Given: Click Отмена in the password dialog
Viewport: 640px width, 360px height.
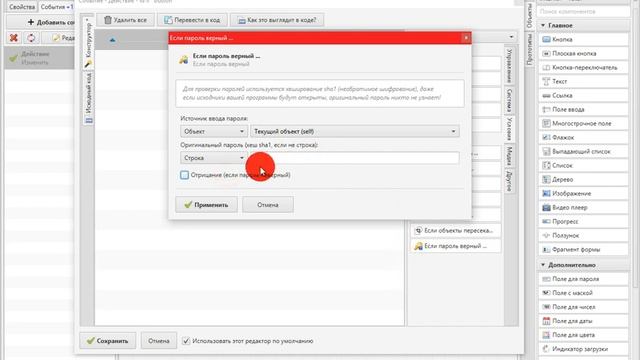Looking at the screenshot, I should coord(268,204).
